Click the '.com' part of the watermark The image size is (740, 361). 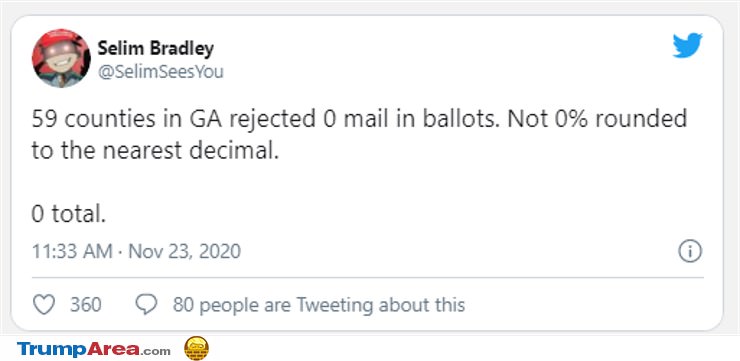(x=156, y=351)
